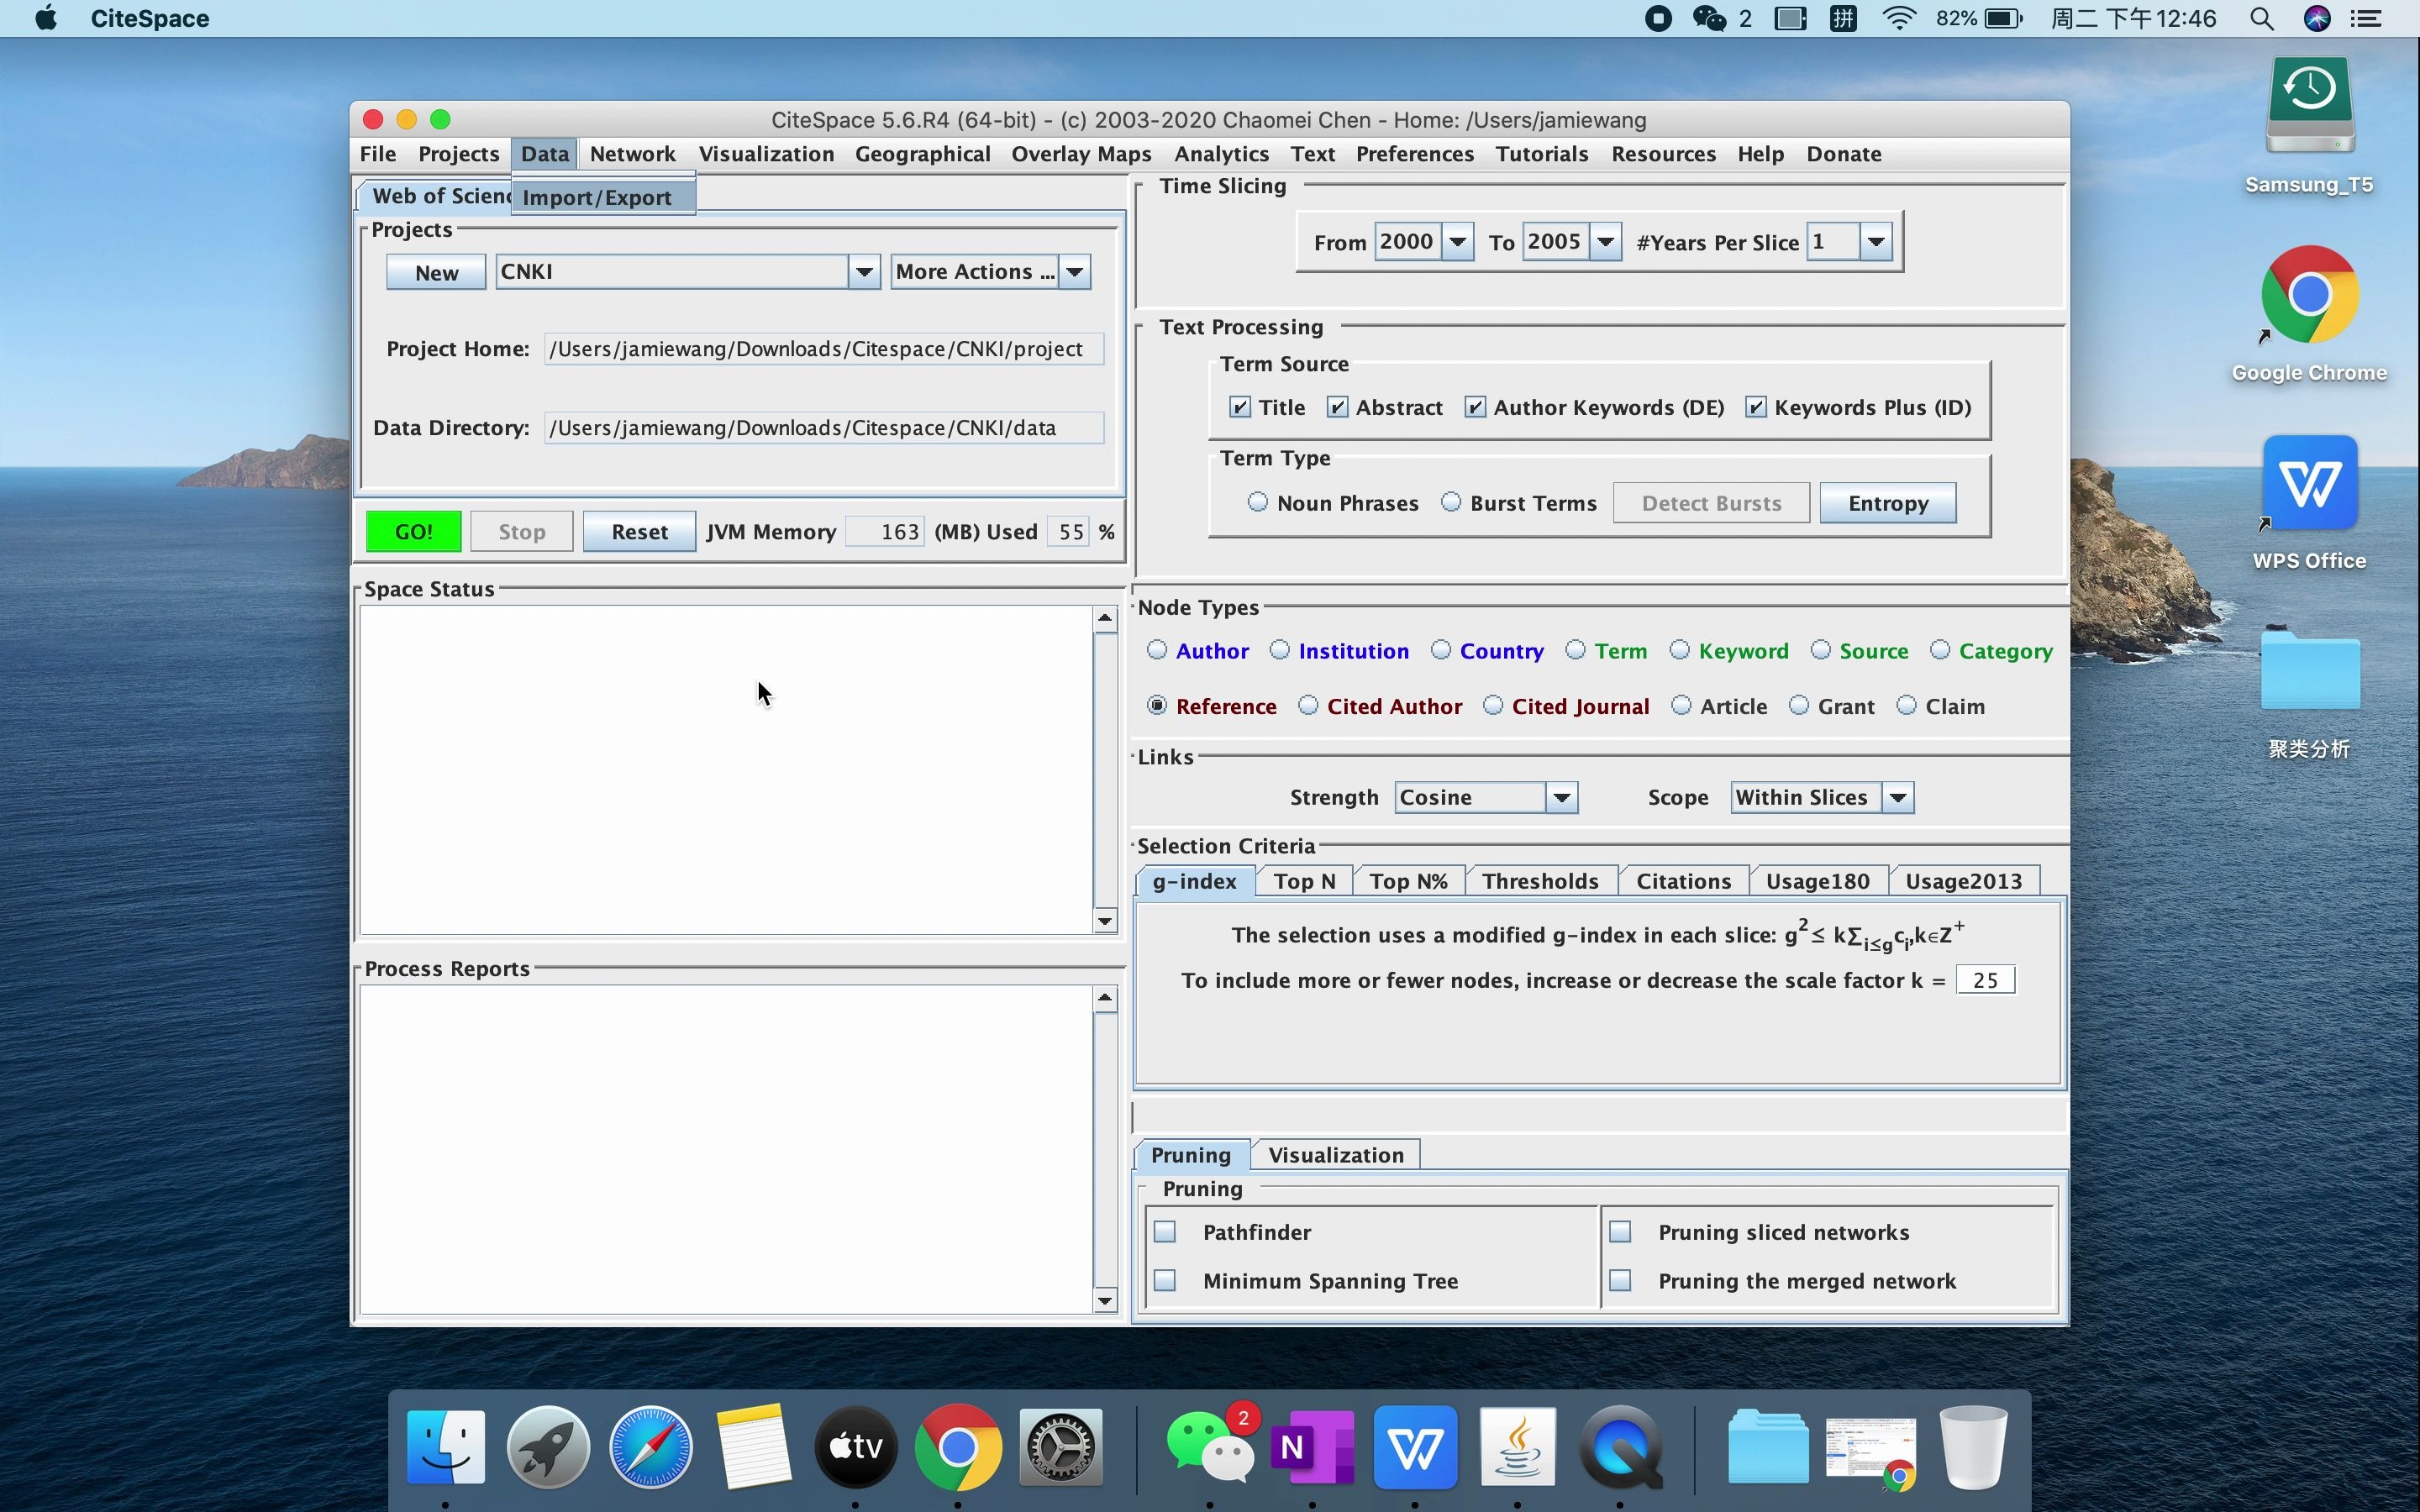Uncheck the Title term source

tap(1240, 407)
